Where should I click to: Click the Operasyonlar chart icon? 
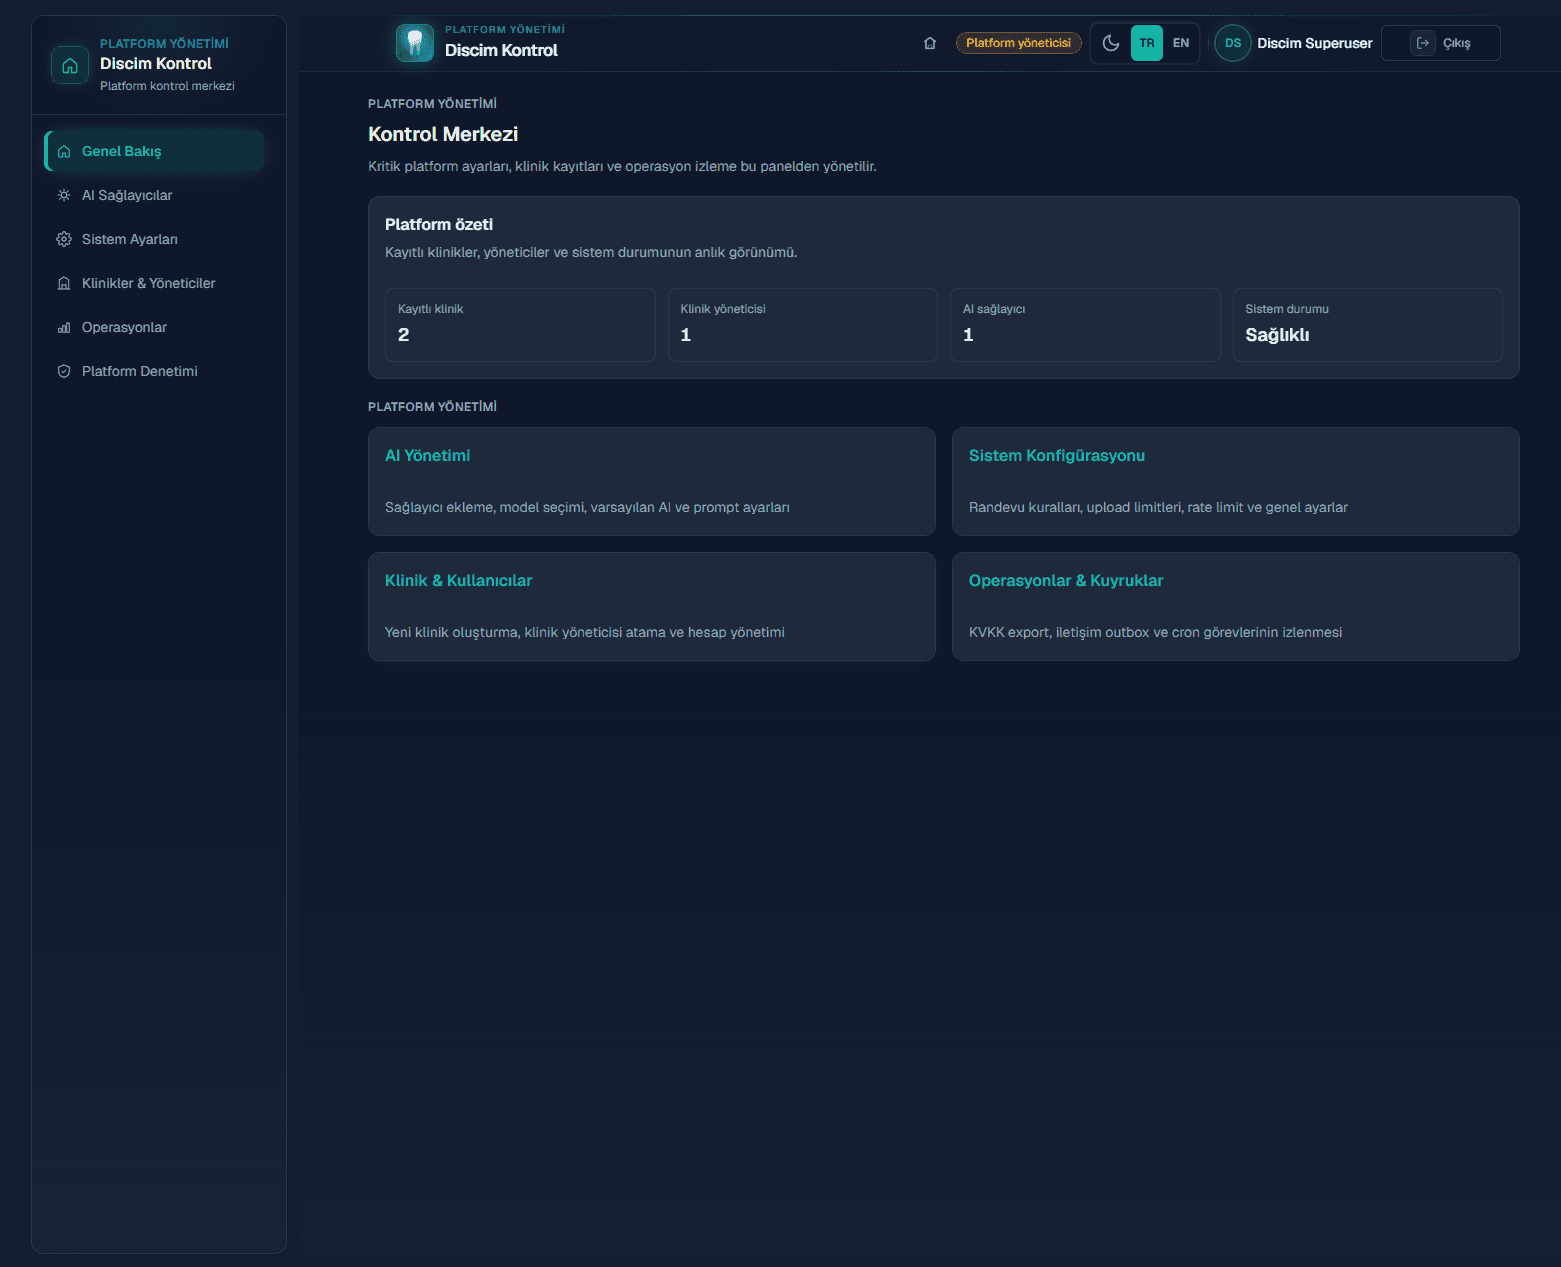tap(64, 327)
